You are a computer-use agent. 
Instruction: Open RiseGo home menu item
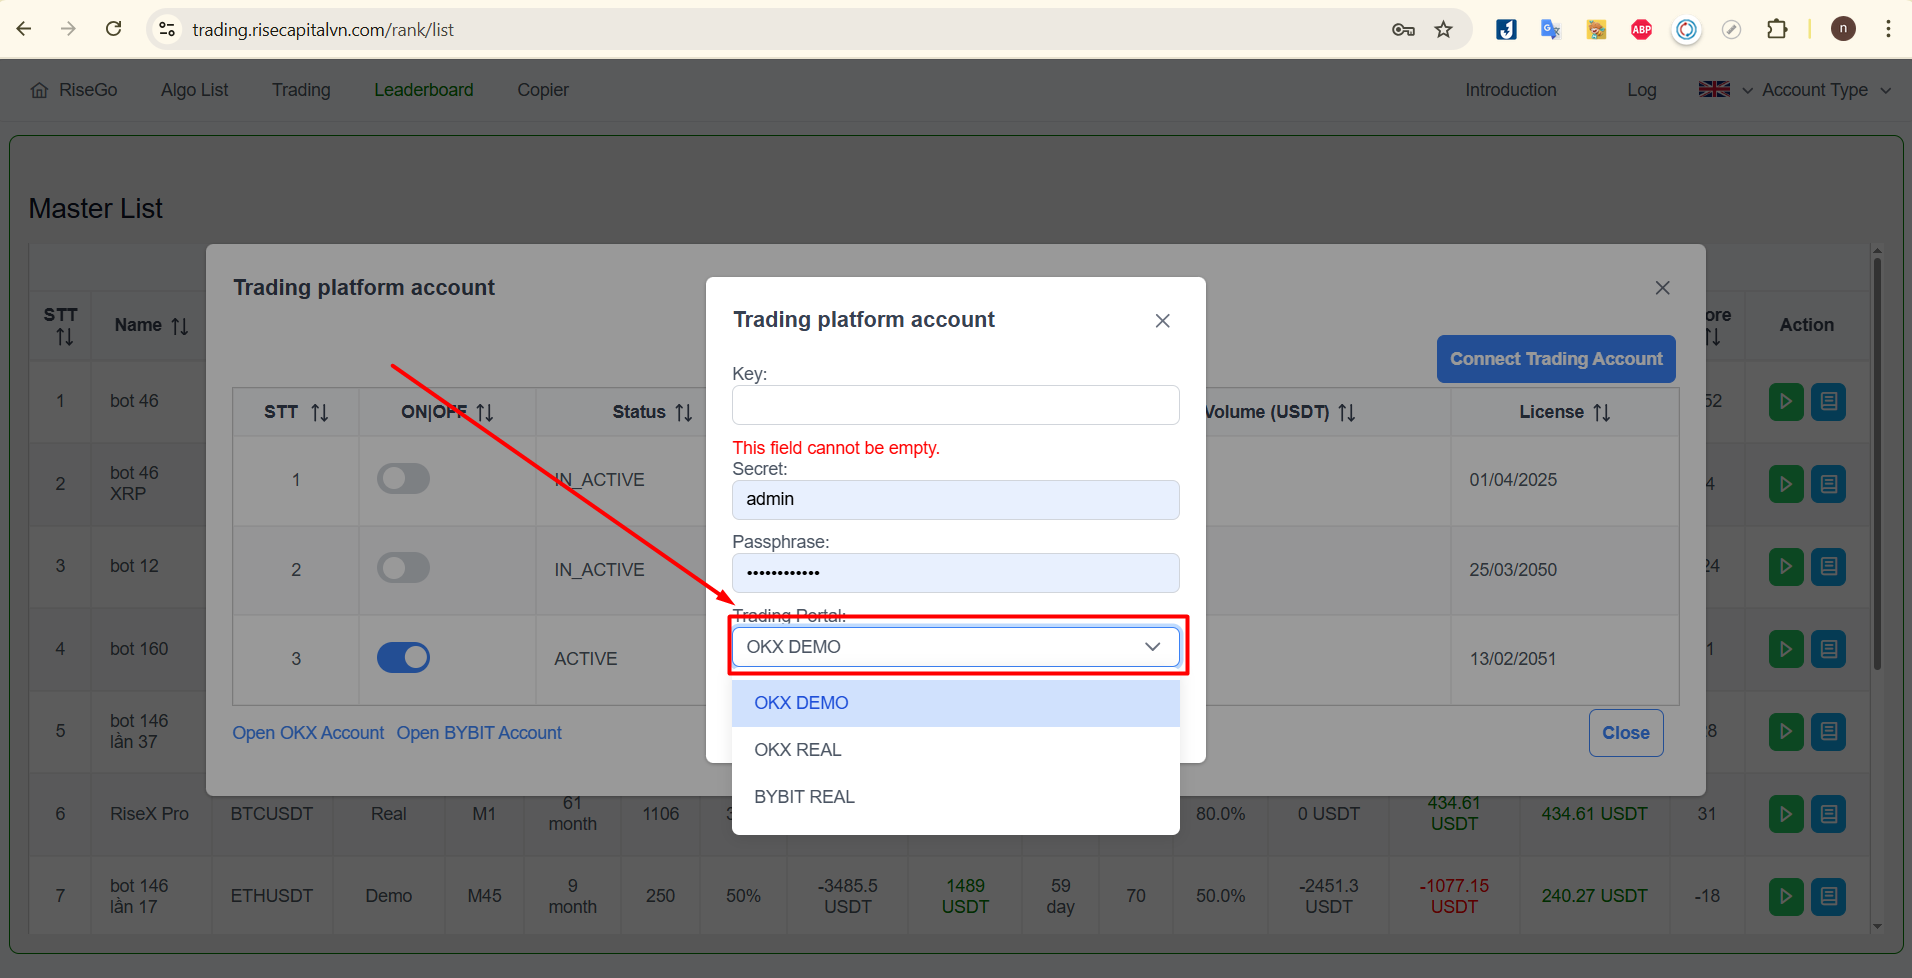click(74, 90)
